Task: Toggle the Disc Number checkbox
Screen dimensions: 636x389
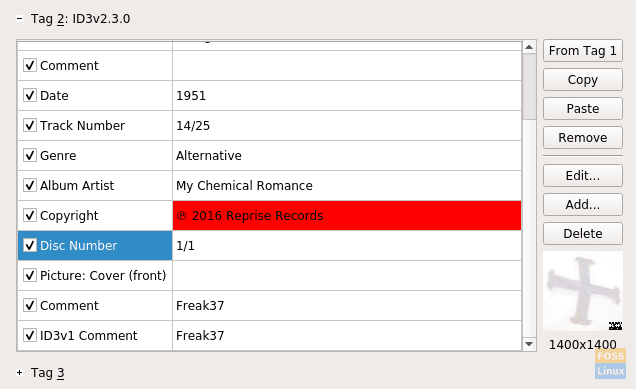Action: pos(30,245)
